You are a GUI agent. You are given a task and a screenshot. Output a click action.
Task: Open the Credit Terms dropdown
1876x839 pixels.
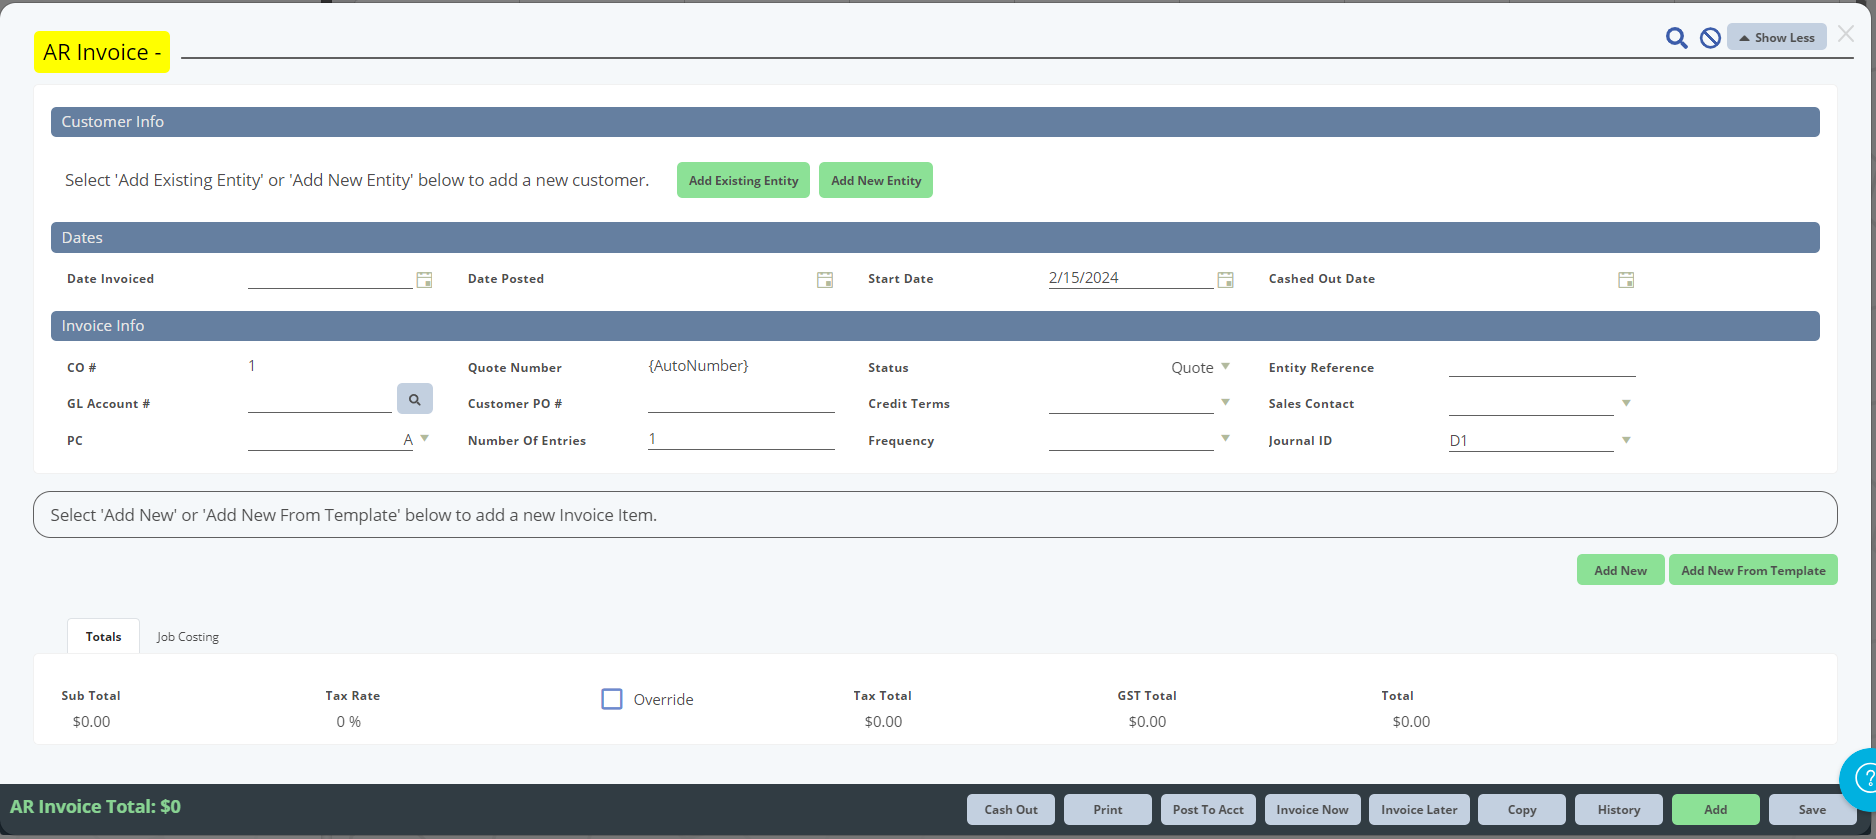tap(1226, 403)
